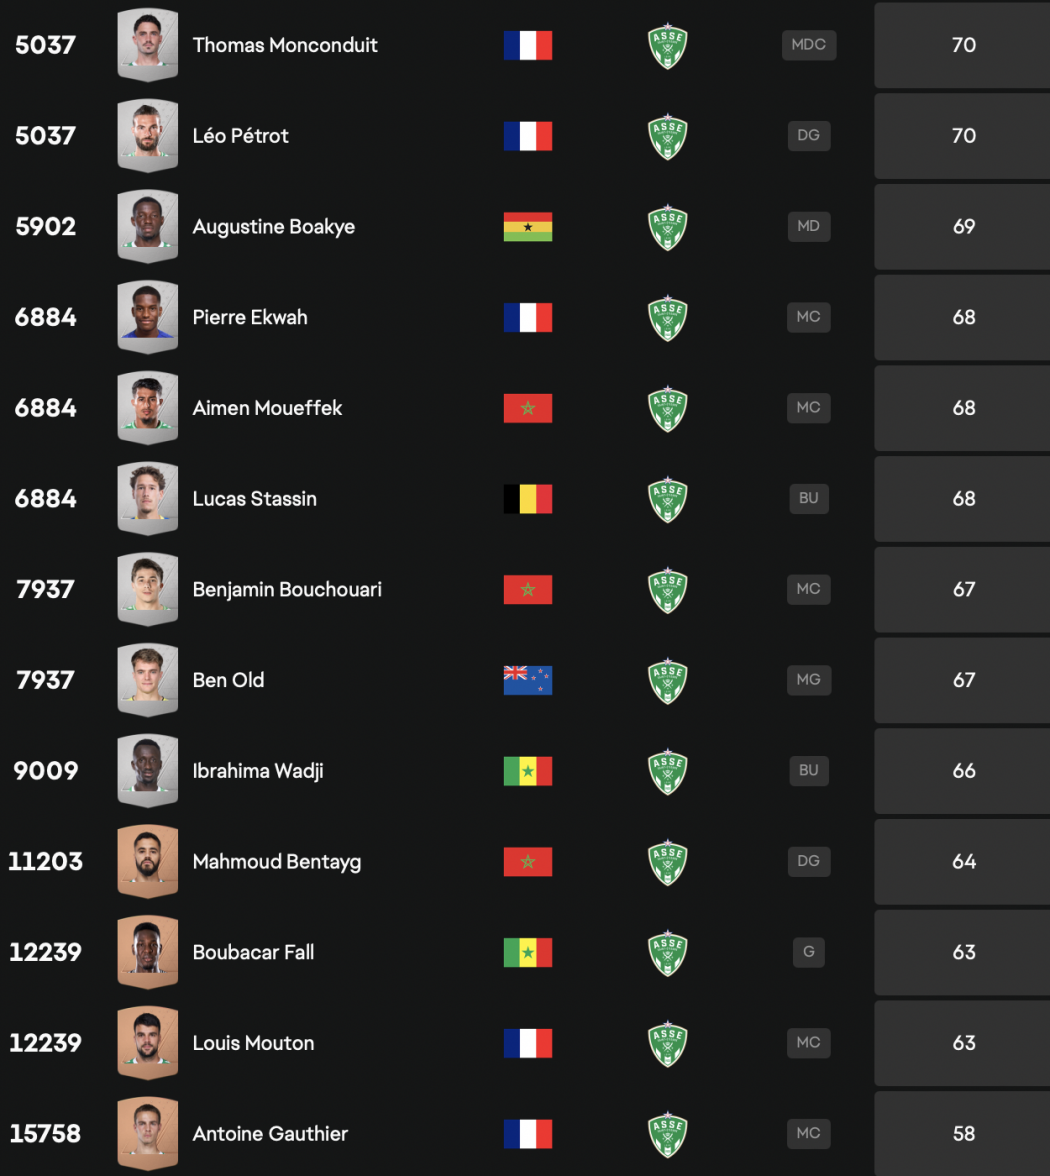The image size is (1050, 1176).
Task: Open Benjamin Bouchouari's player profile link
Action: 287,589
